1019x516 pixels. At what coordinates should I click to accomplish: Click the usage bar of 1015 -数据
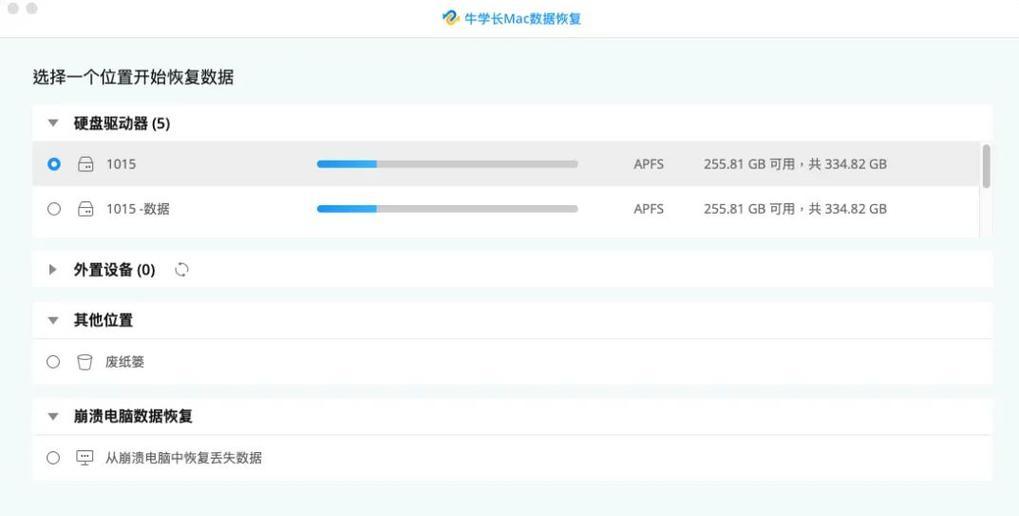[447, 209]
